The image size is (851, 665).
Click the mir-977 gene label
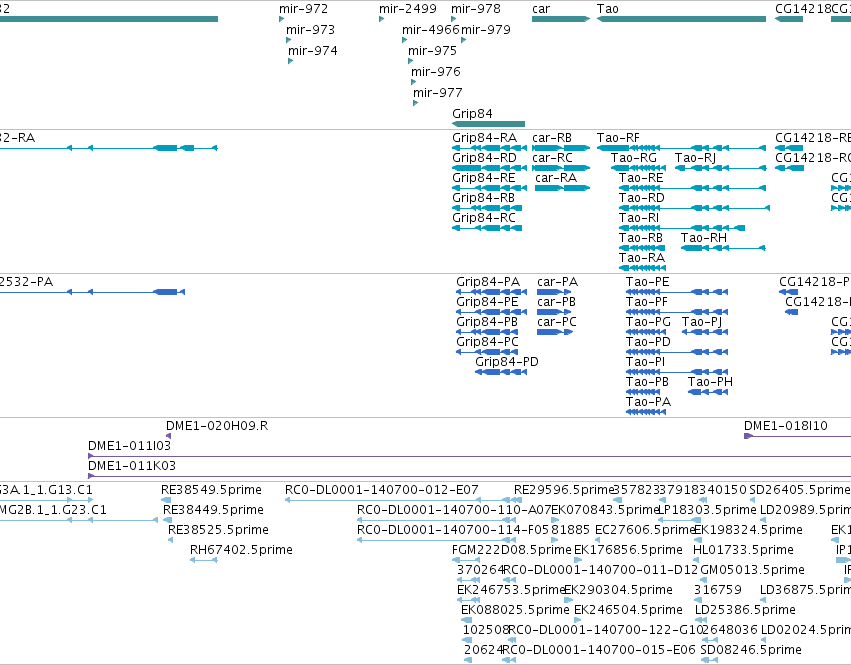point(437,92)
